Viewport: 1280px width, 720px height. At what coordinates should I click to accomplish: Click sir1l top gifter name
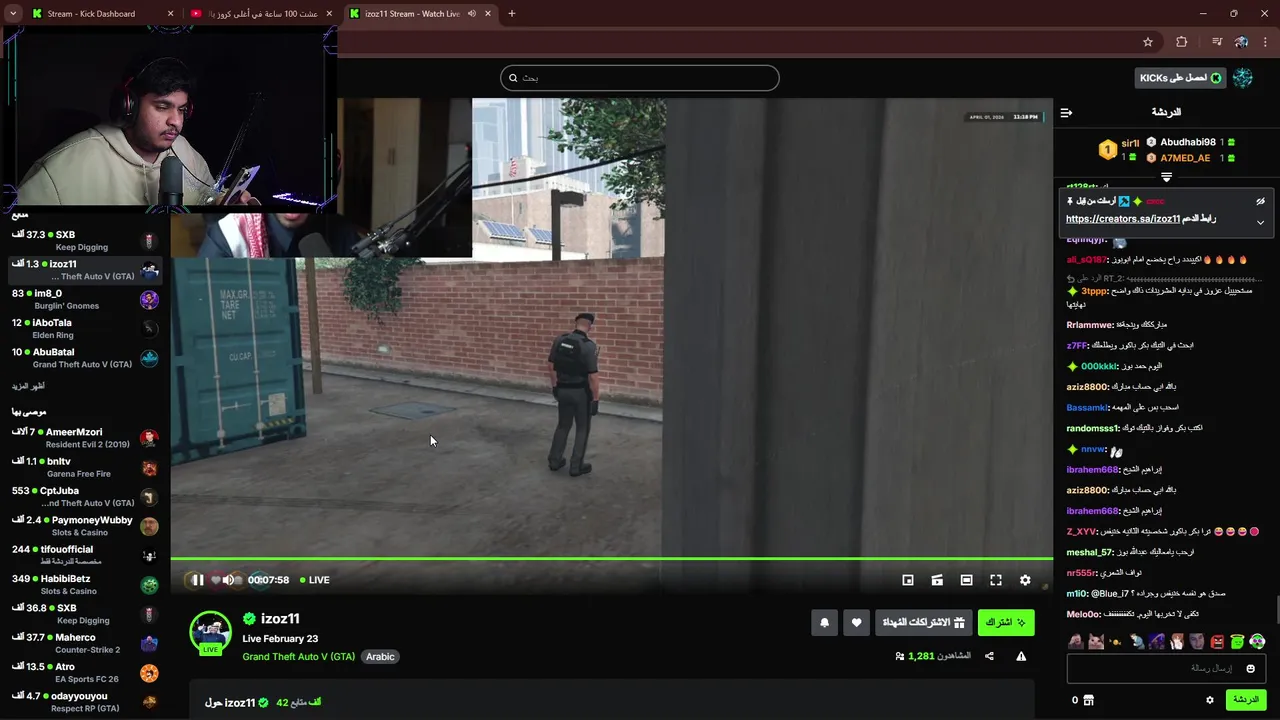point(1130,143)
